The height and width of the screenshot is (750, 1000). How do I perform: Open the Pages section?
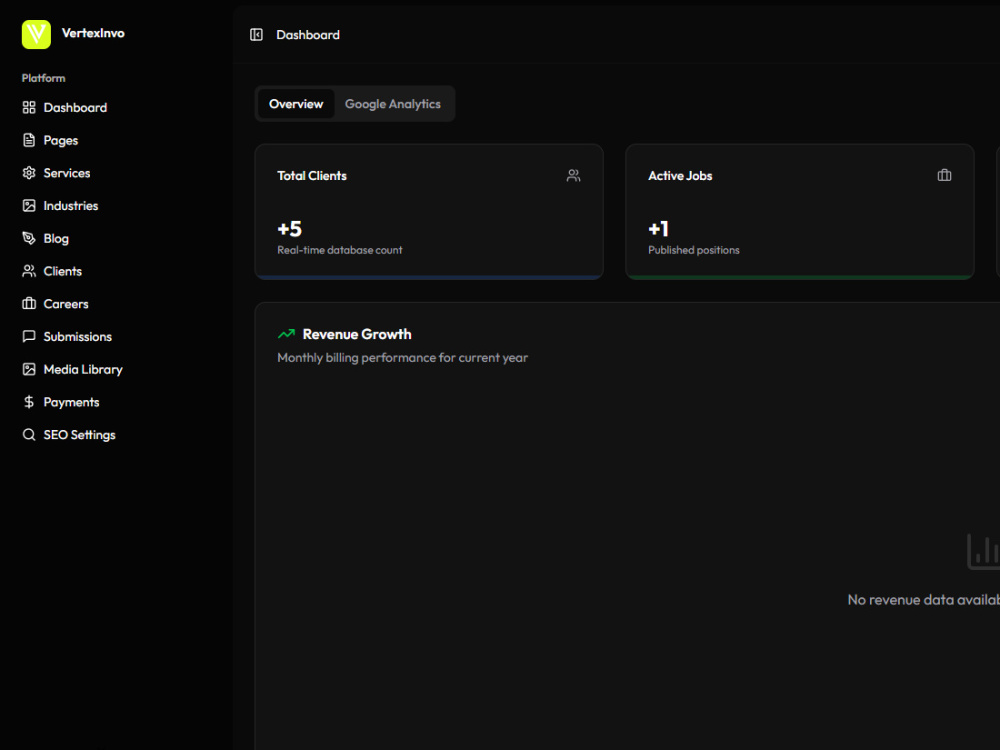click(x=61, y=140)
